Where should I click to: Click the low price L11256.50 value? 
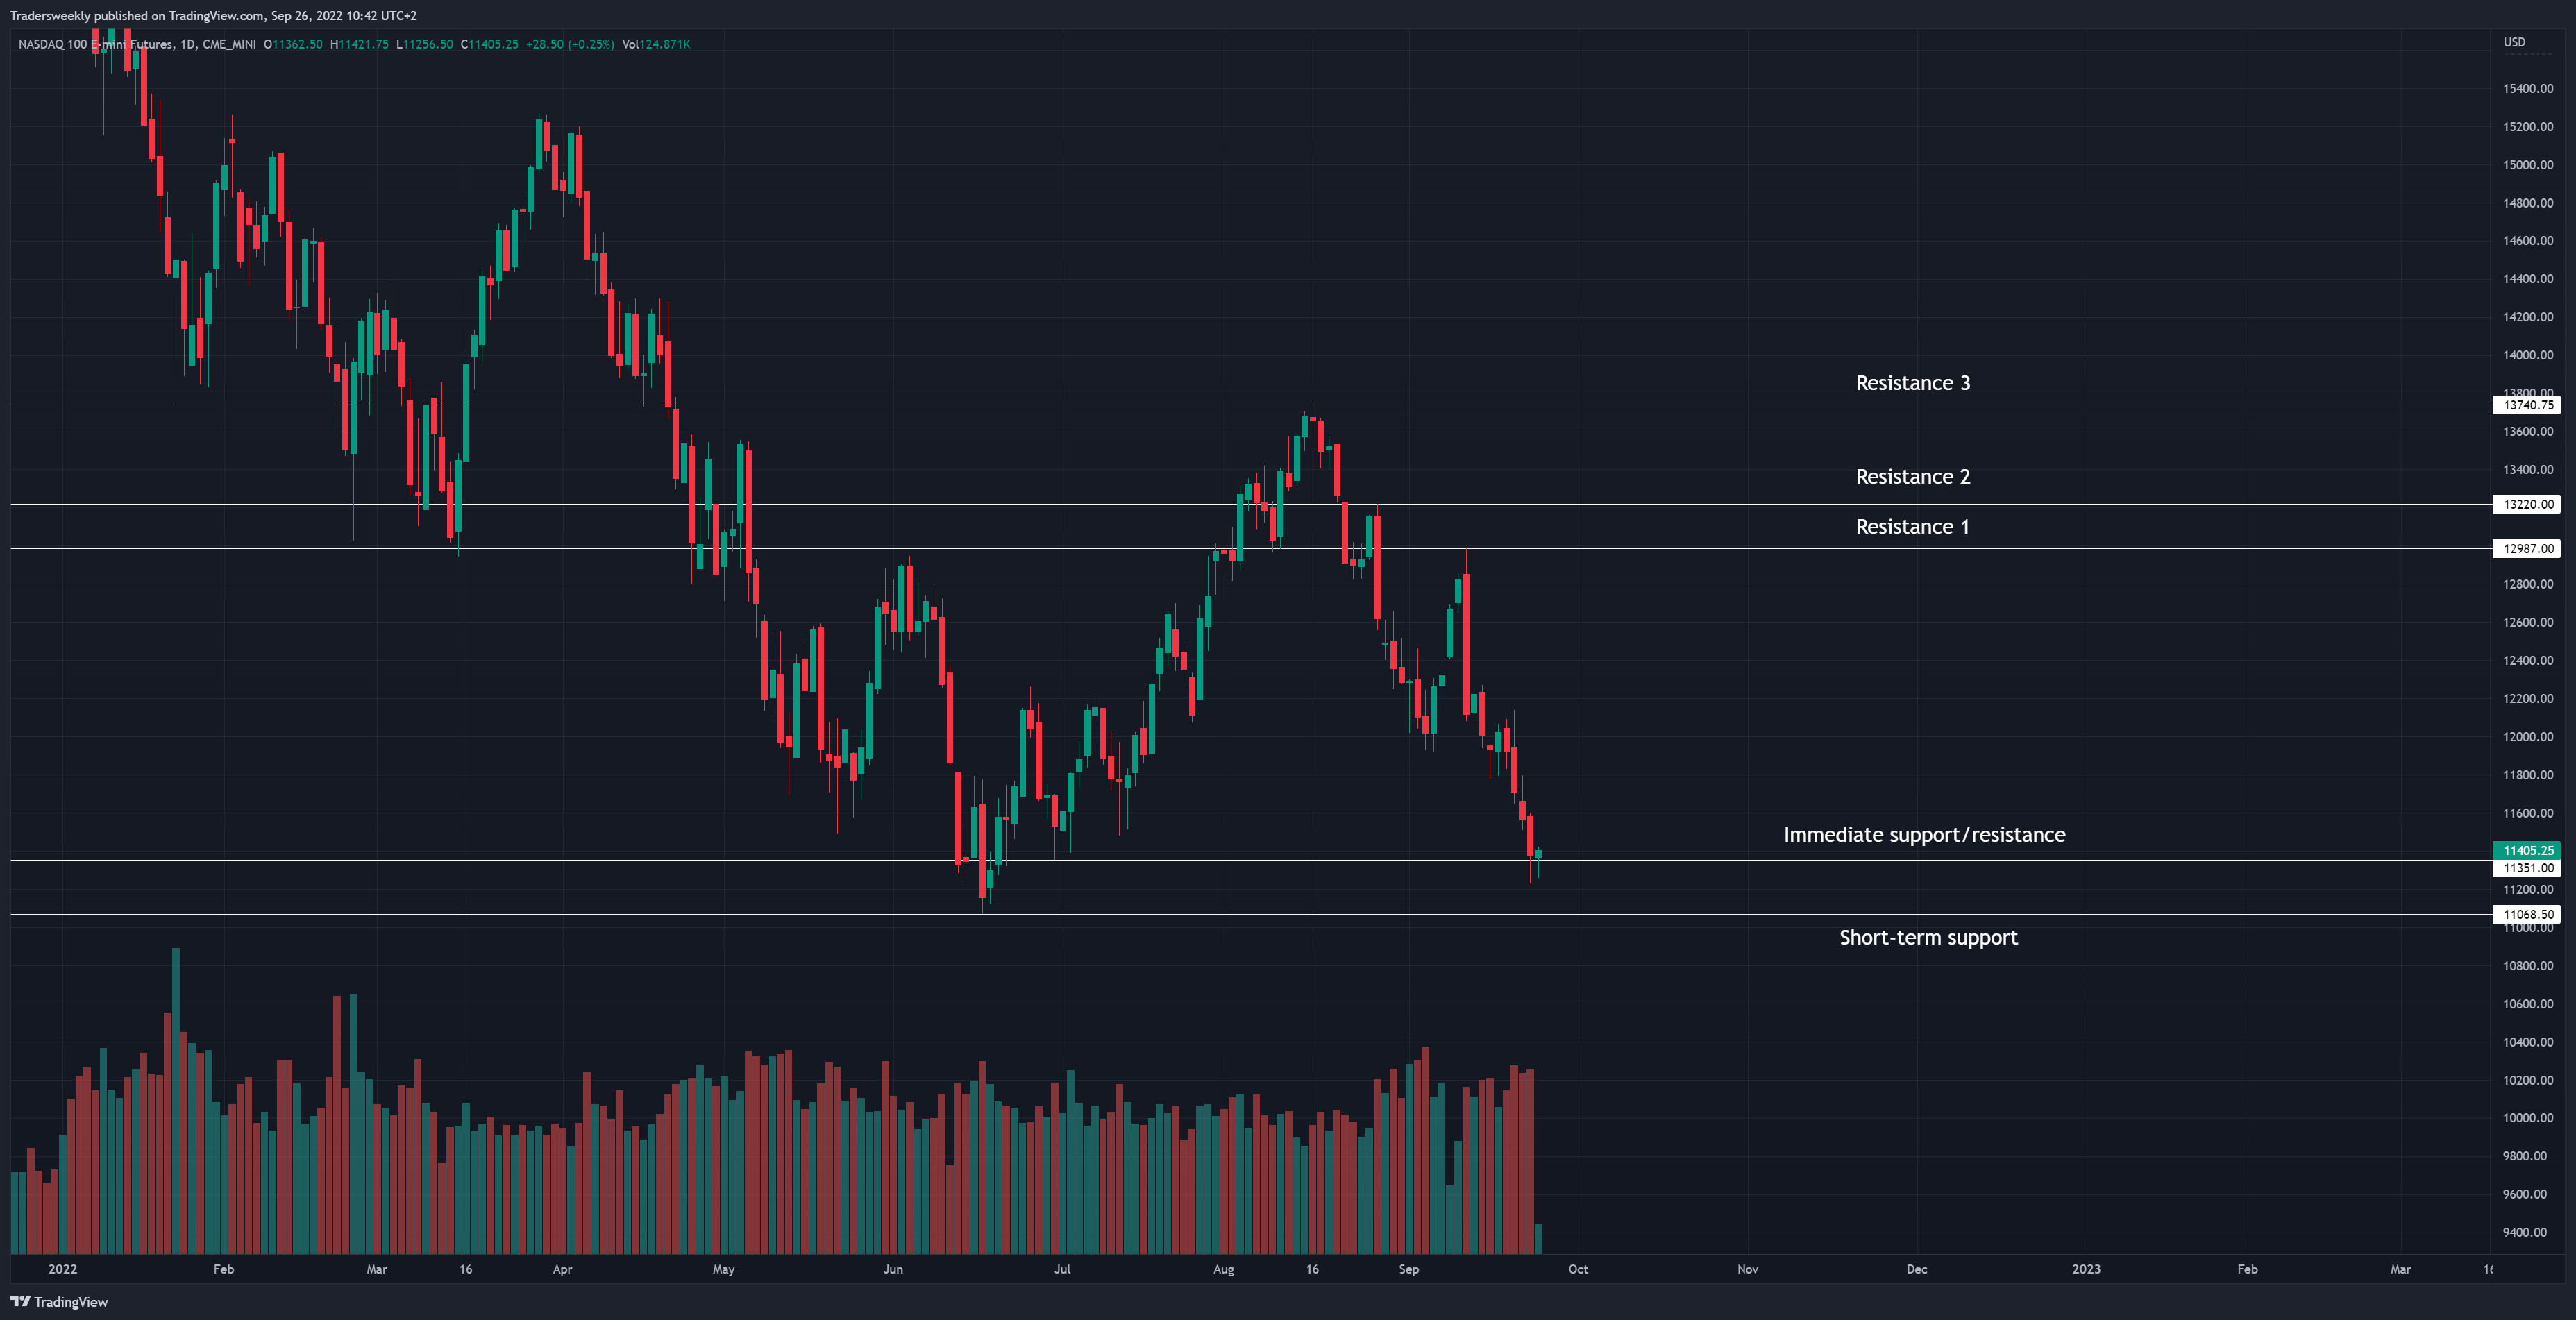[x=425, y=44]
